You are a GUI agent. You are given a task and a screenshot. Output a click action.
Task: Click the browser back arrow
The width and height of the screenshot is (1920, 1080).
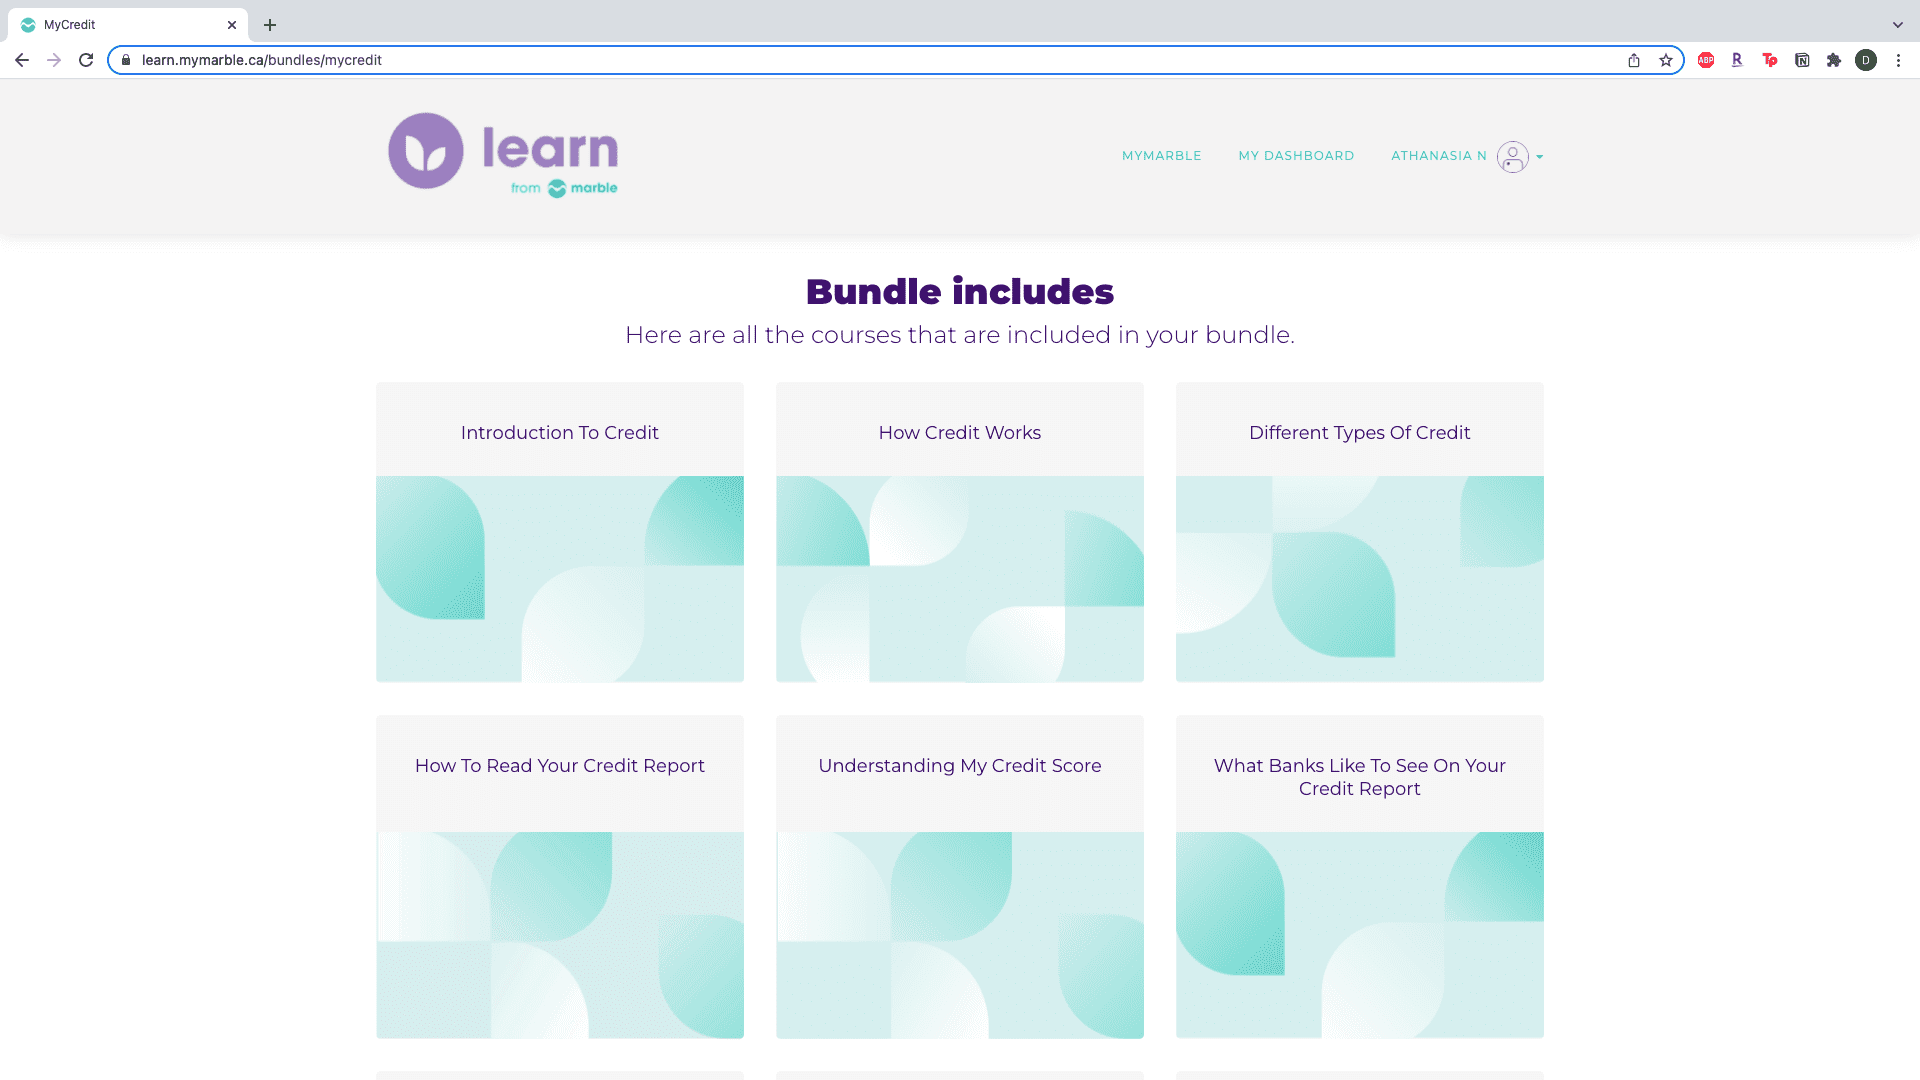pyautogui.click(x=22, y=60)
